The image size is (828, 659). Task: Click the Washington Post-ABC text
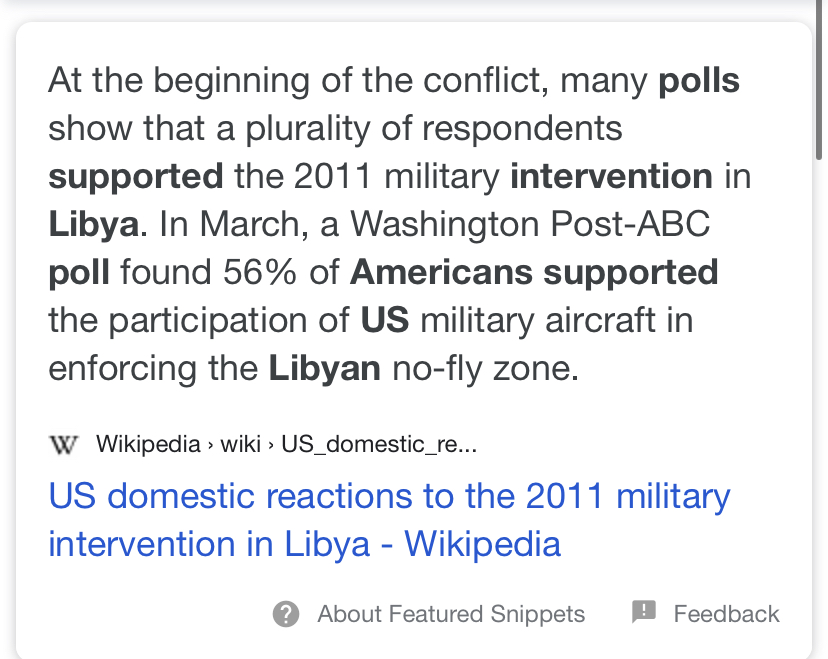(530, 224)
